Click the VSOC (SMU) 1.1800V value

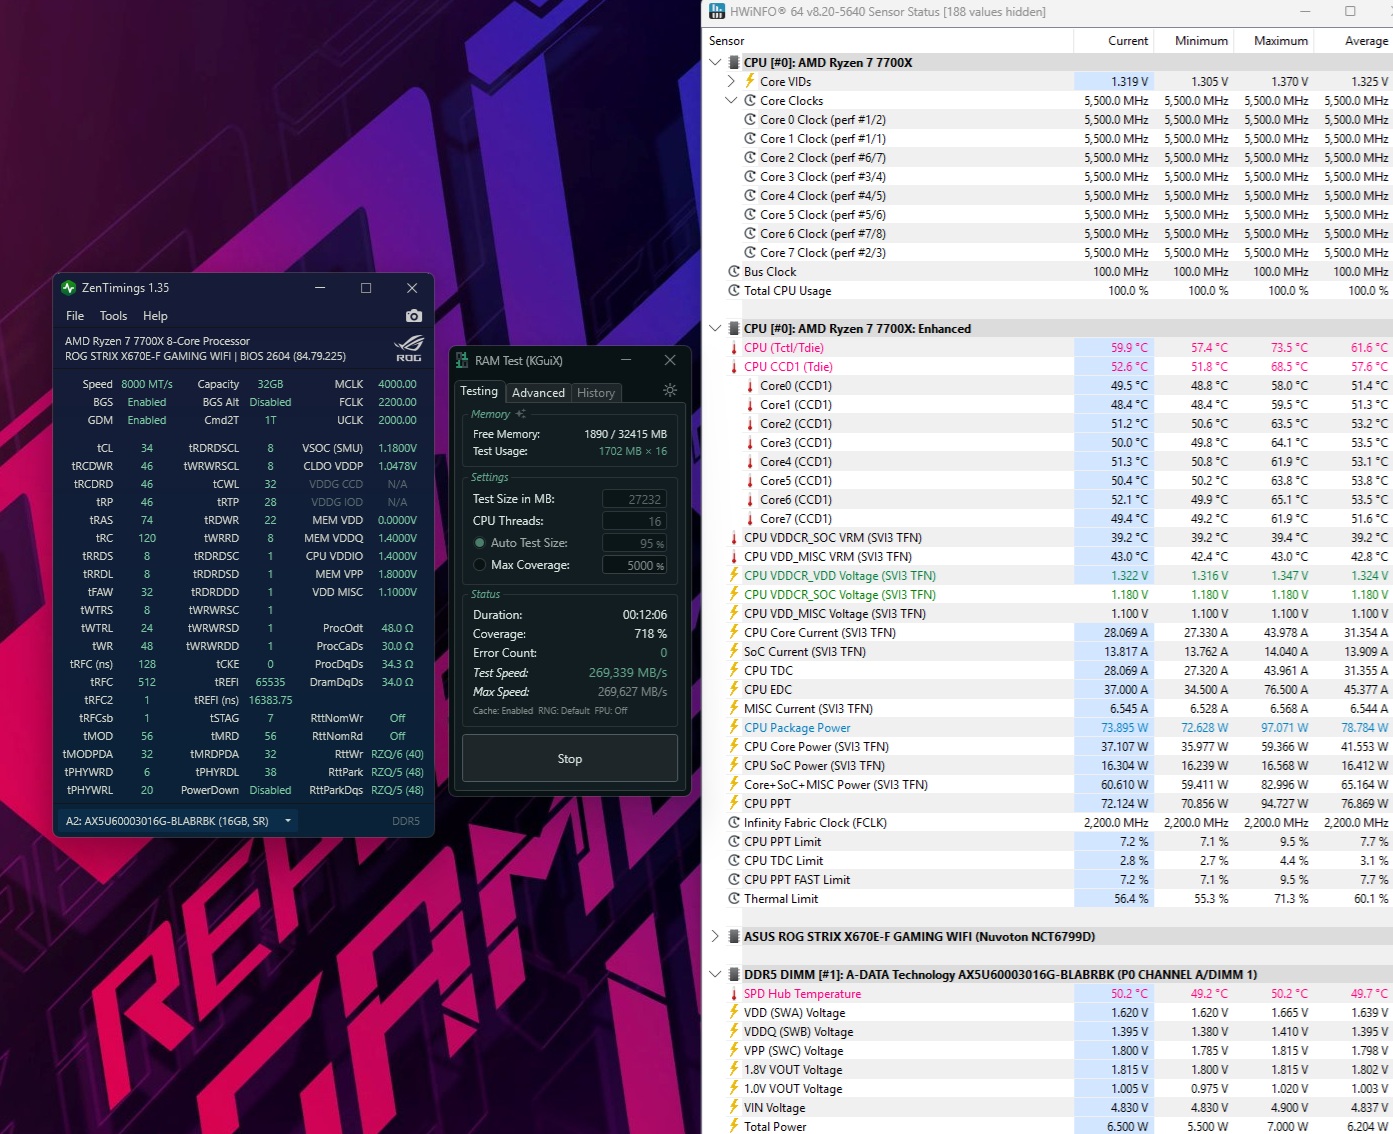coord(397,448)
